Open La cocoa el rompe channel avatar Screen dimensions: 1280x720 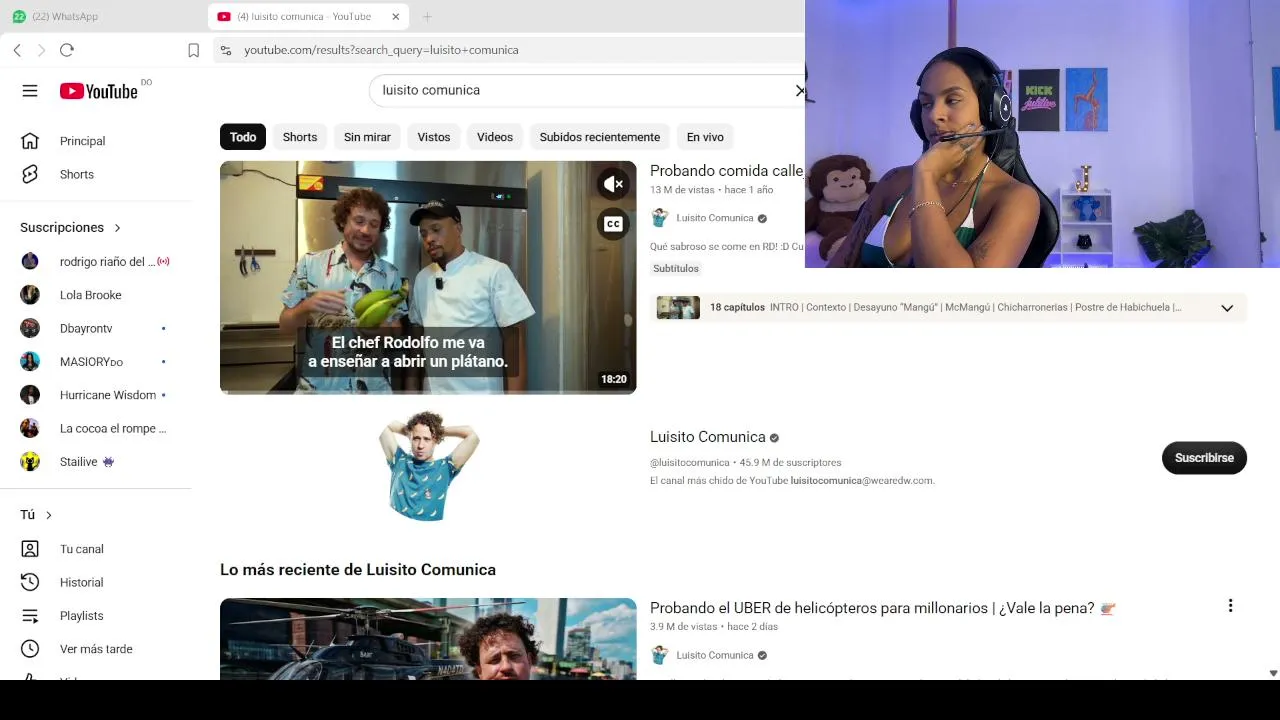(x=30, y=428)
